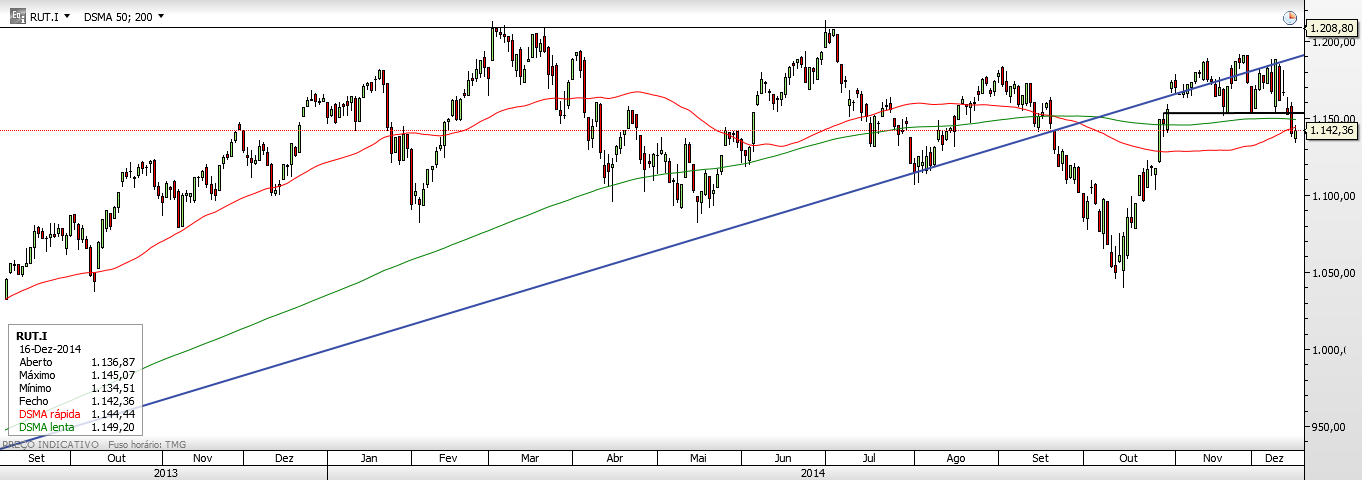Click the Eq instrument type icon
This screenshot has height=480, width=1362.
click(18, 16)
